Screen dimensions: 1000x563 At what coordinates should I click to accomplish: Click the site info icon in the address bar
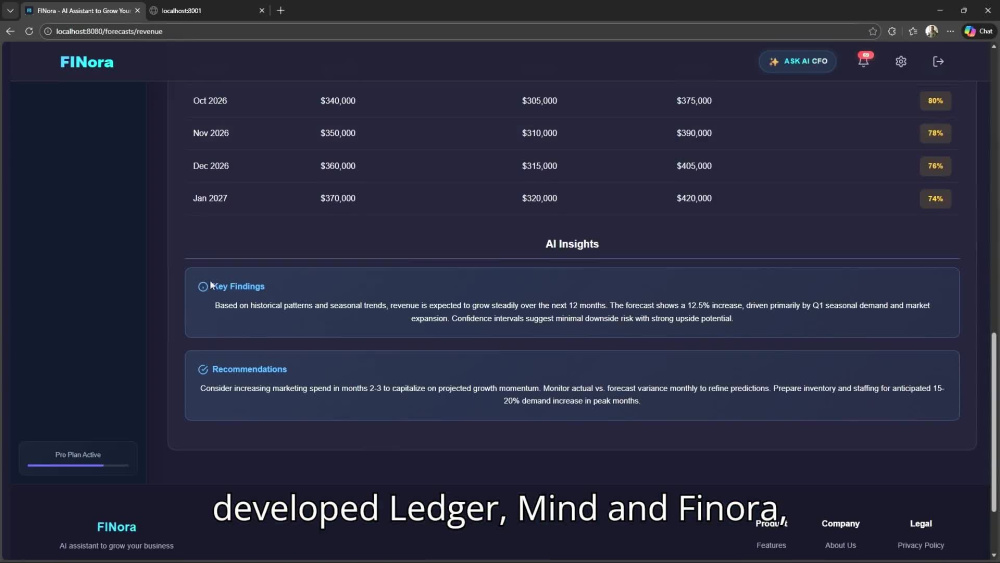point(48,31)
